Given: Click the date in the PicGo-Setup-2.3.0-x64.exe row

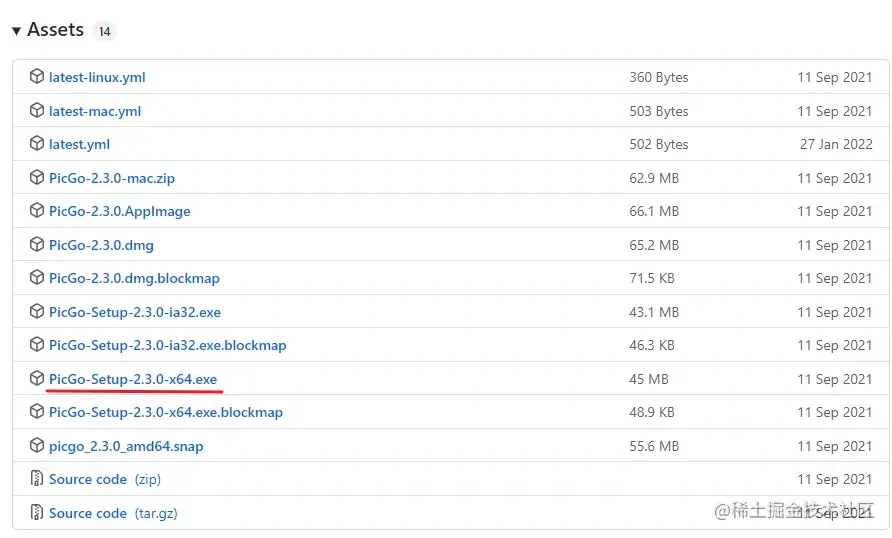Looking at the screenshot, I should pos(835,379).
